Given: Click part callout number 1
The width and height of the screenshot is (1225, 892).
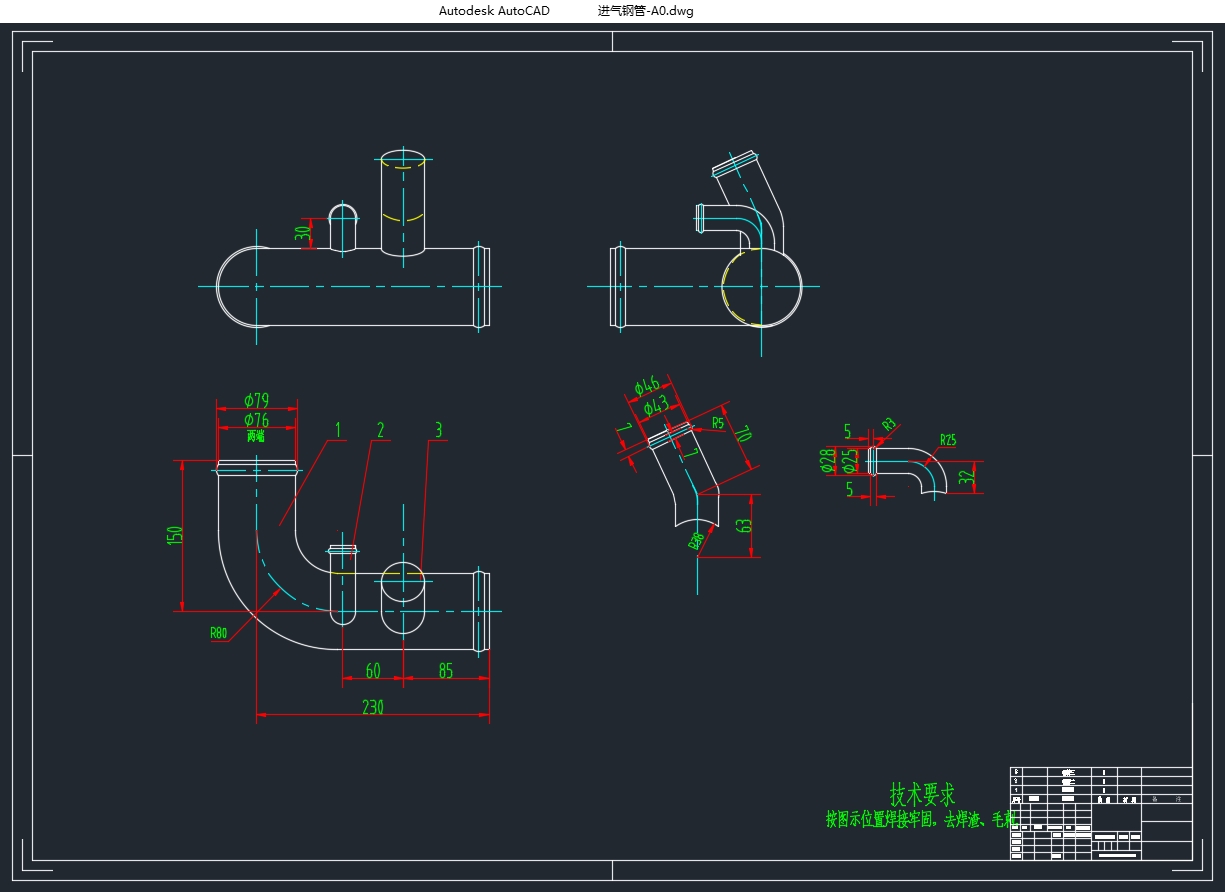Looking at the screenshot, I should coord(338,430).
